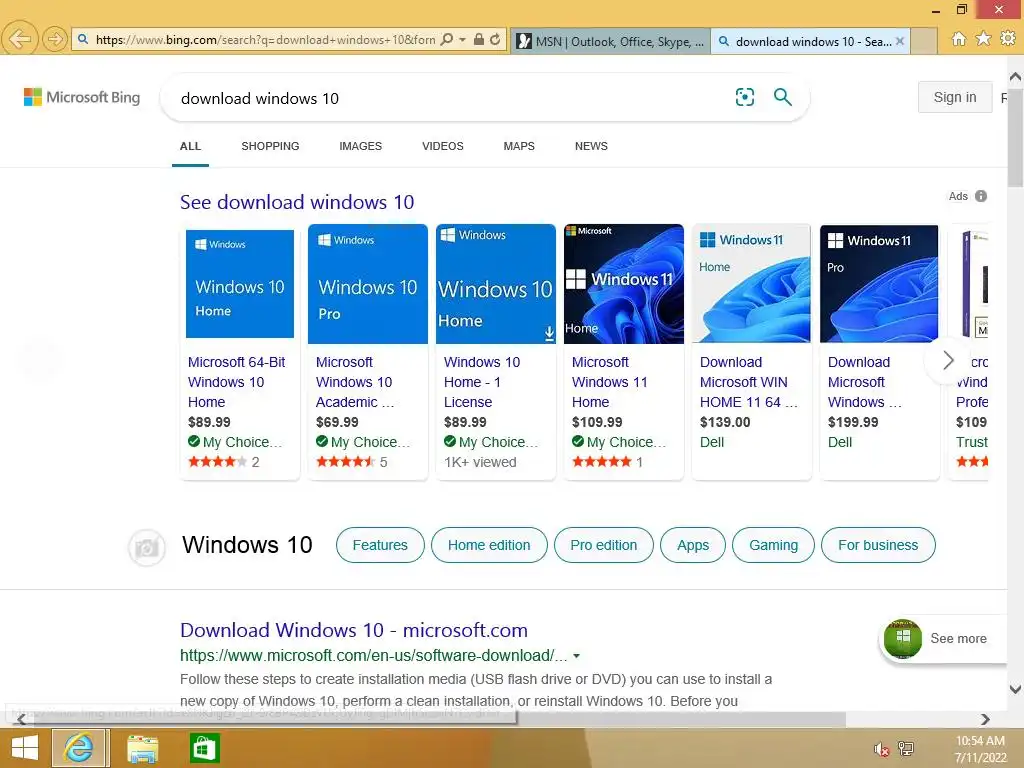Click the vertical scrollbar down arrow
The height and width of the screenshot is (768, 1024).
1016,689
